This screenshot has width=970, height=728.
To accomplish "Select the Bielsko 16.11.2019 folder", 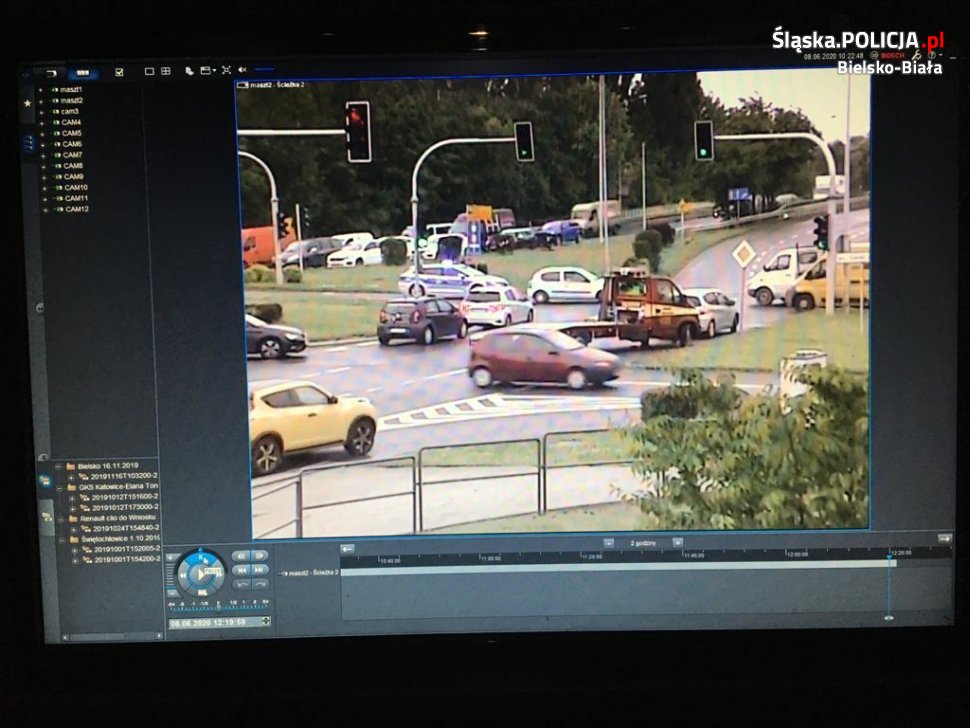I will point(108,466).
